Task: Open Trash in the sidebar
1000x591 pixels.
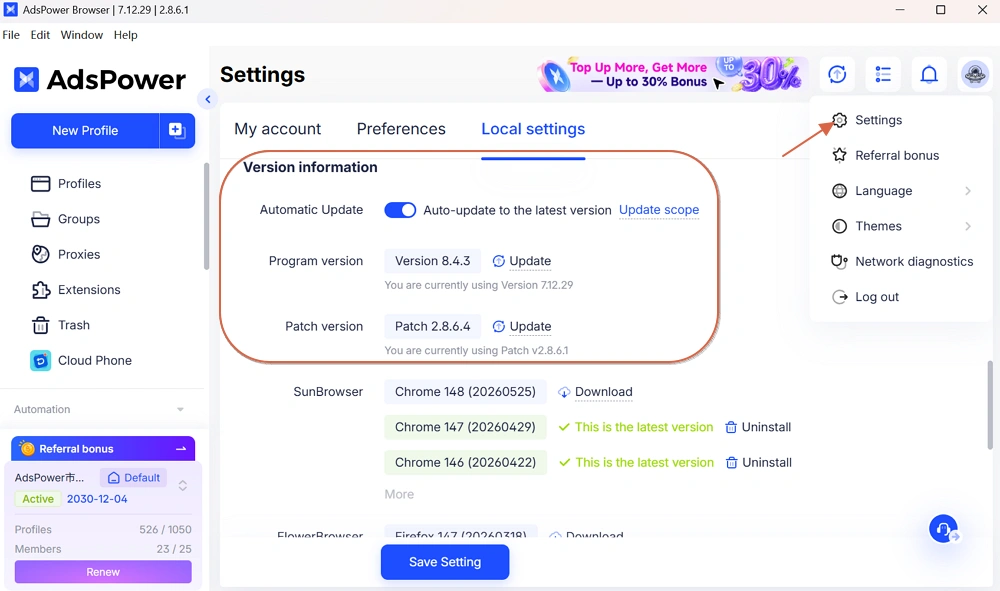Action: 60,325
